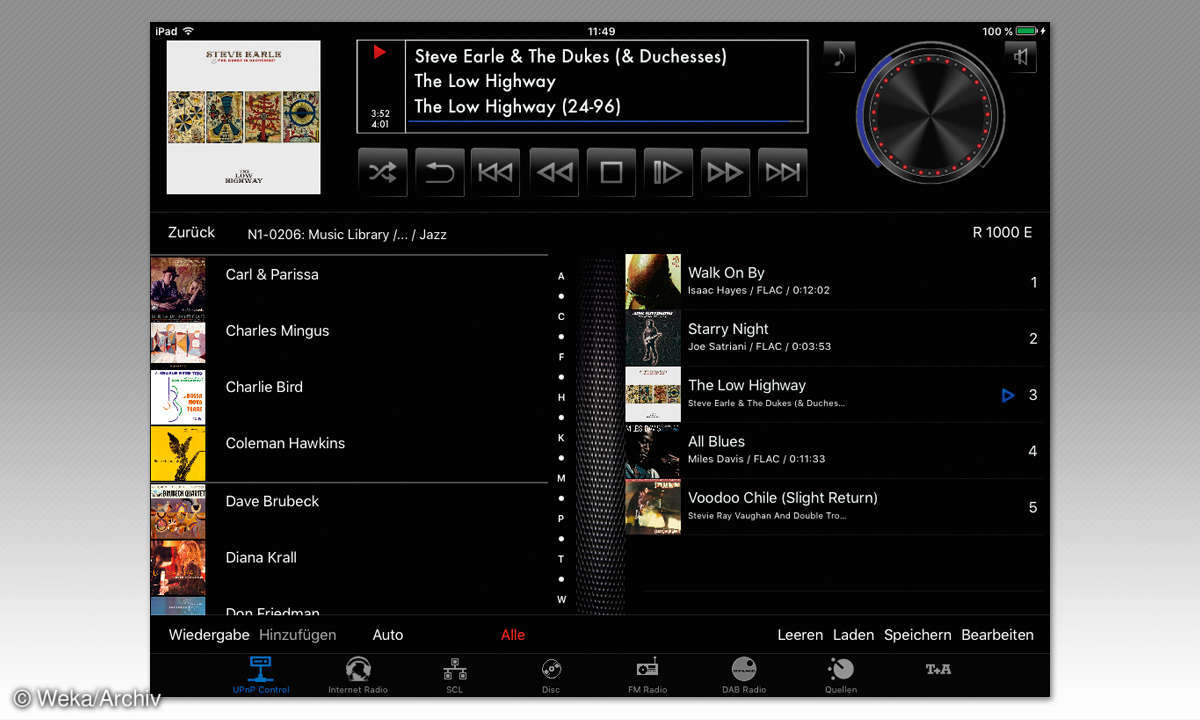This screenshot has width=1200, height=720.
Task: Jump to letter C in index
Action: click(x=561, y=317)
